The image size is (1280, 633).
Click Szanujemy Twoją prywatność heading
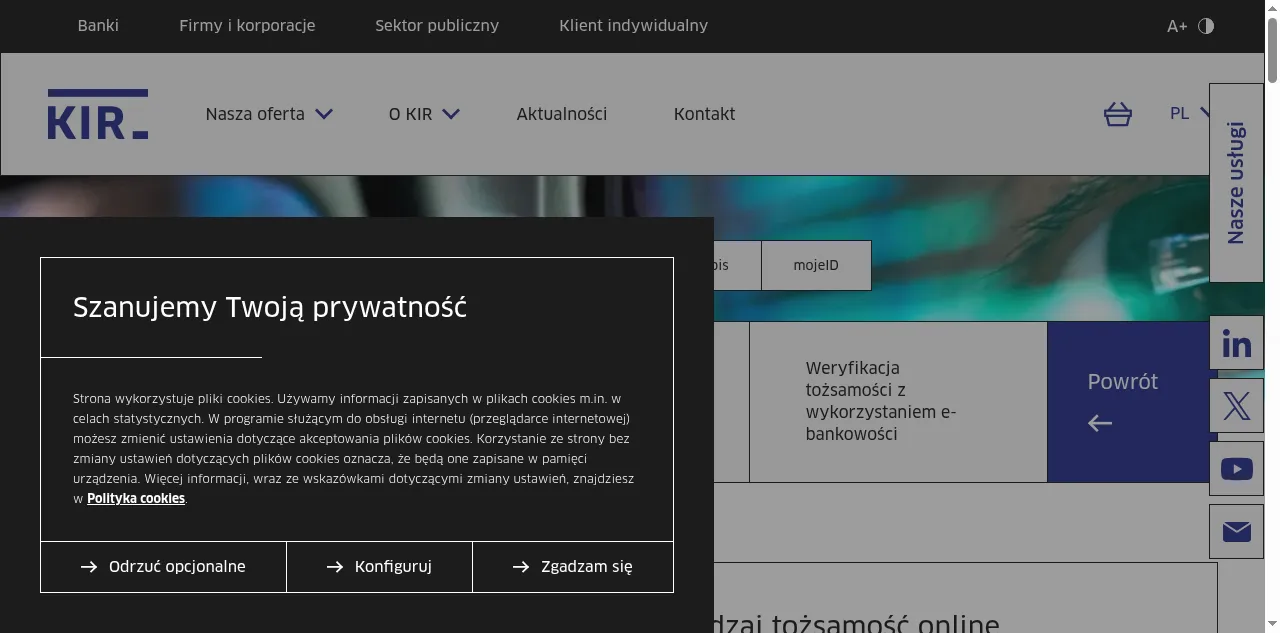click(x=270, y=307)
